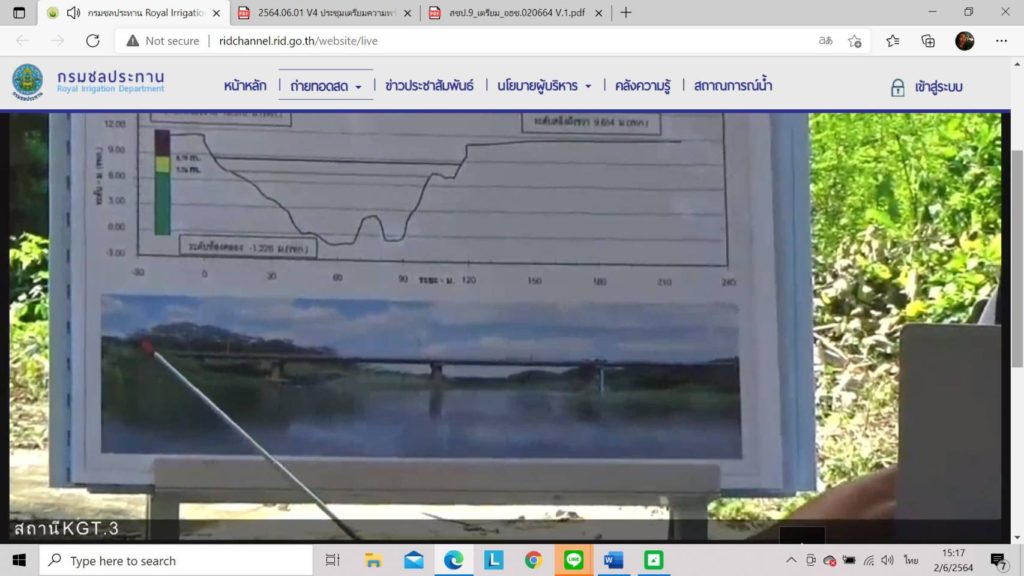Open the browser Collections icon

click(x=928, y=41)
